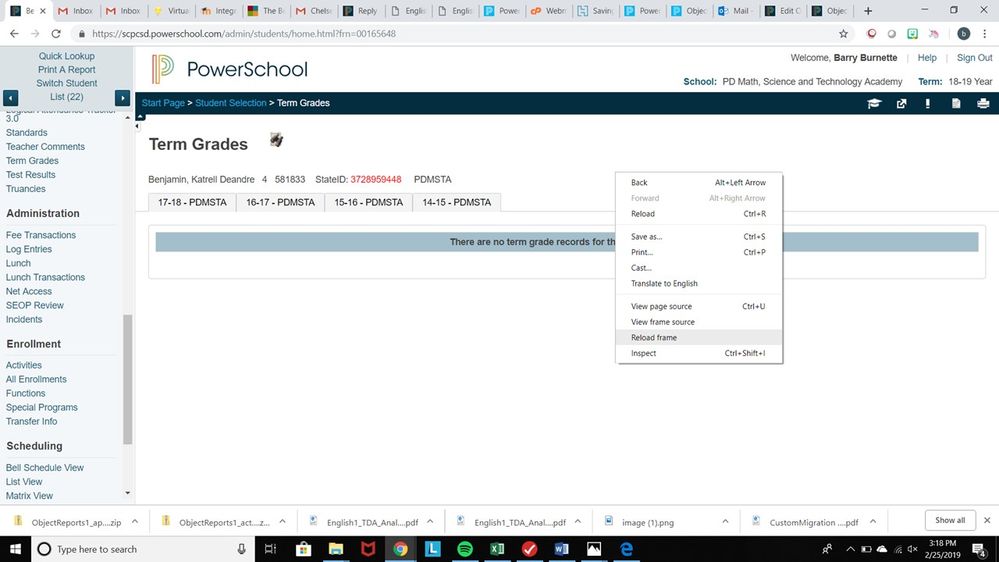Open Microsoft Edge from taskbar
The height and width of the screenshot is (562, 999).
tap(626, 549)
